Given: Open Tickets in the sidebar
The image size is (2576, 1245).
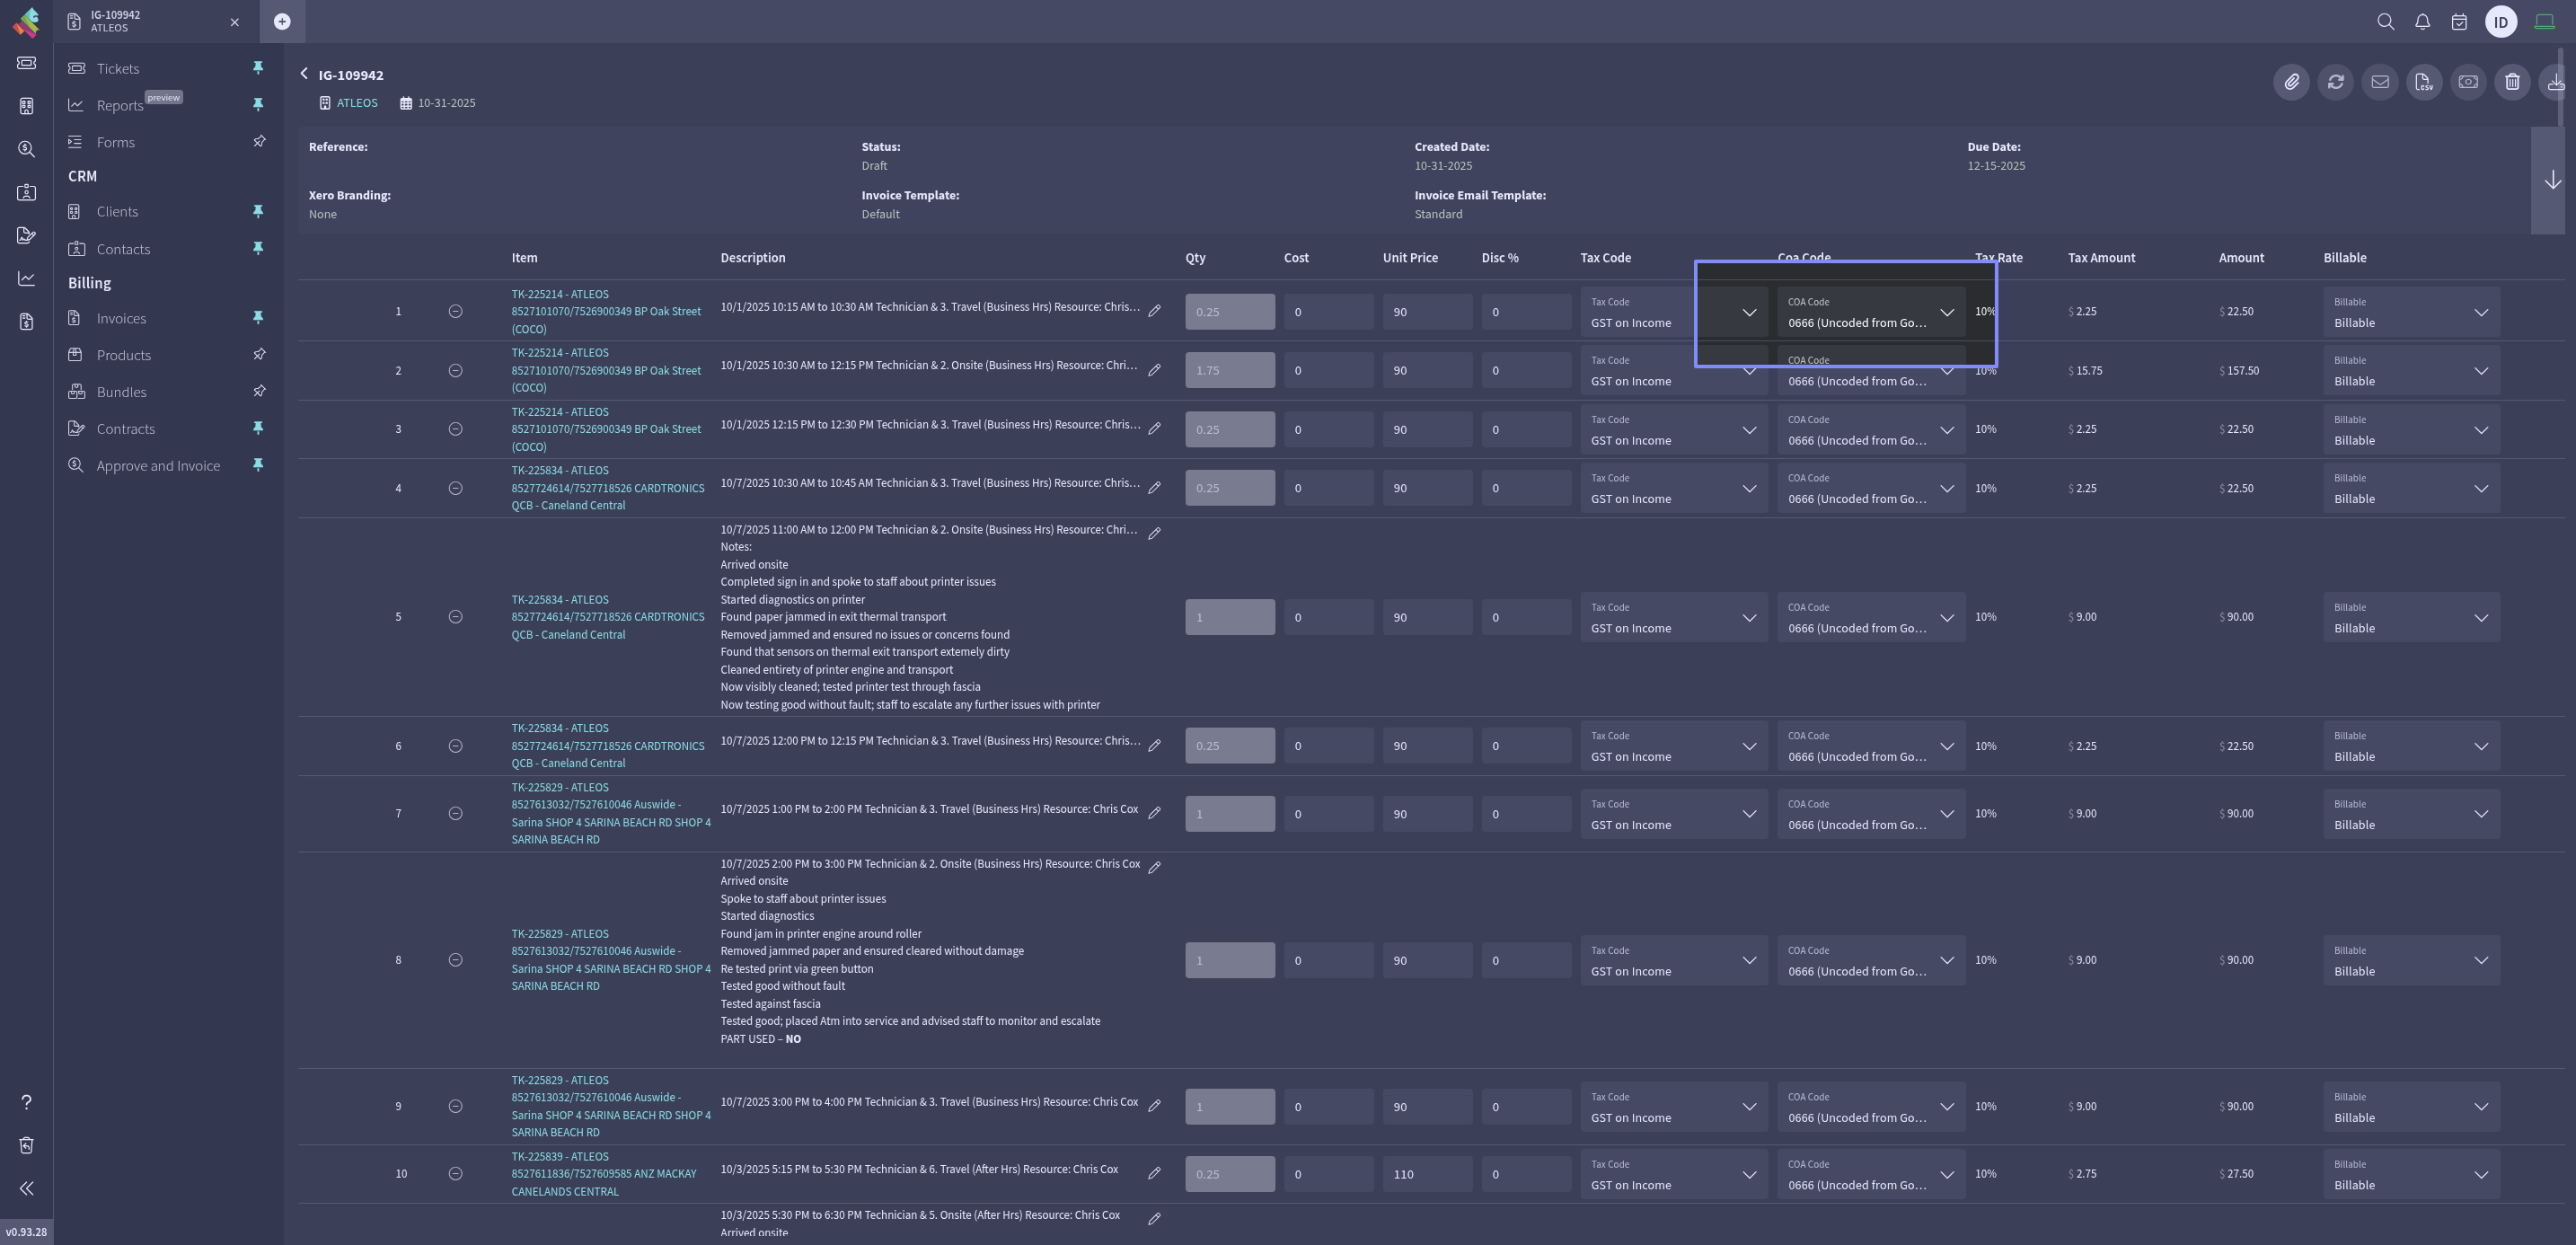Looking at the screenshot, I should coord(118,68).
